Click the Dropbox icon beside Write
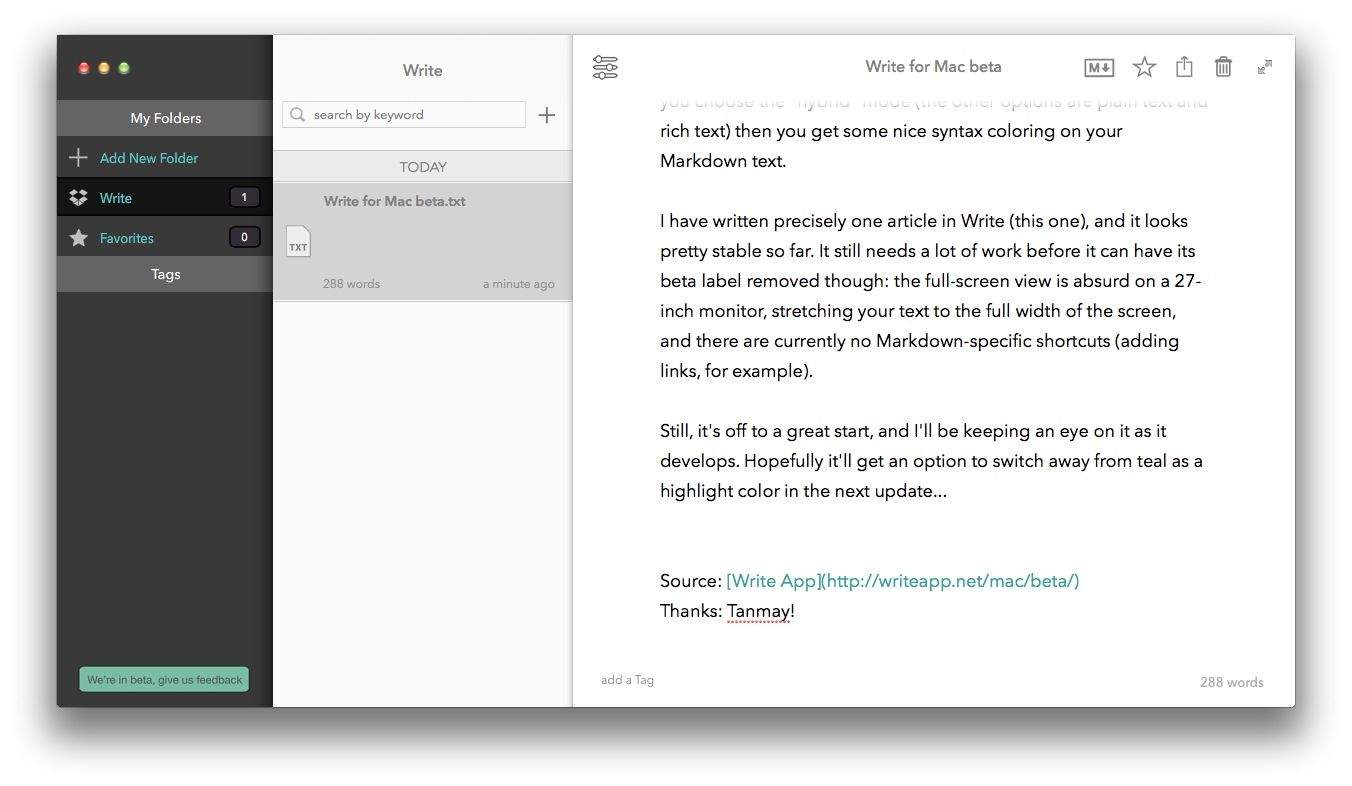This screenshot has width=1352, height=786. 78,198
